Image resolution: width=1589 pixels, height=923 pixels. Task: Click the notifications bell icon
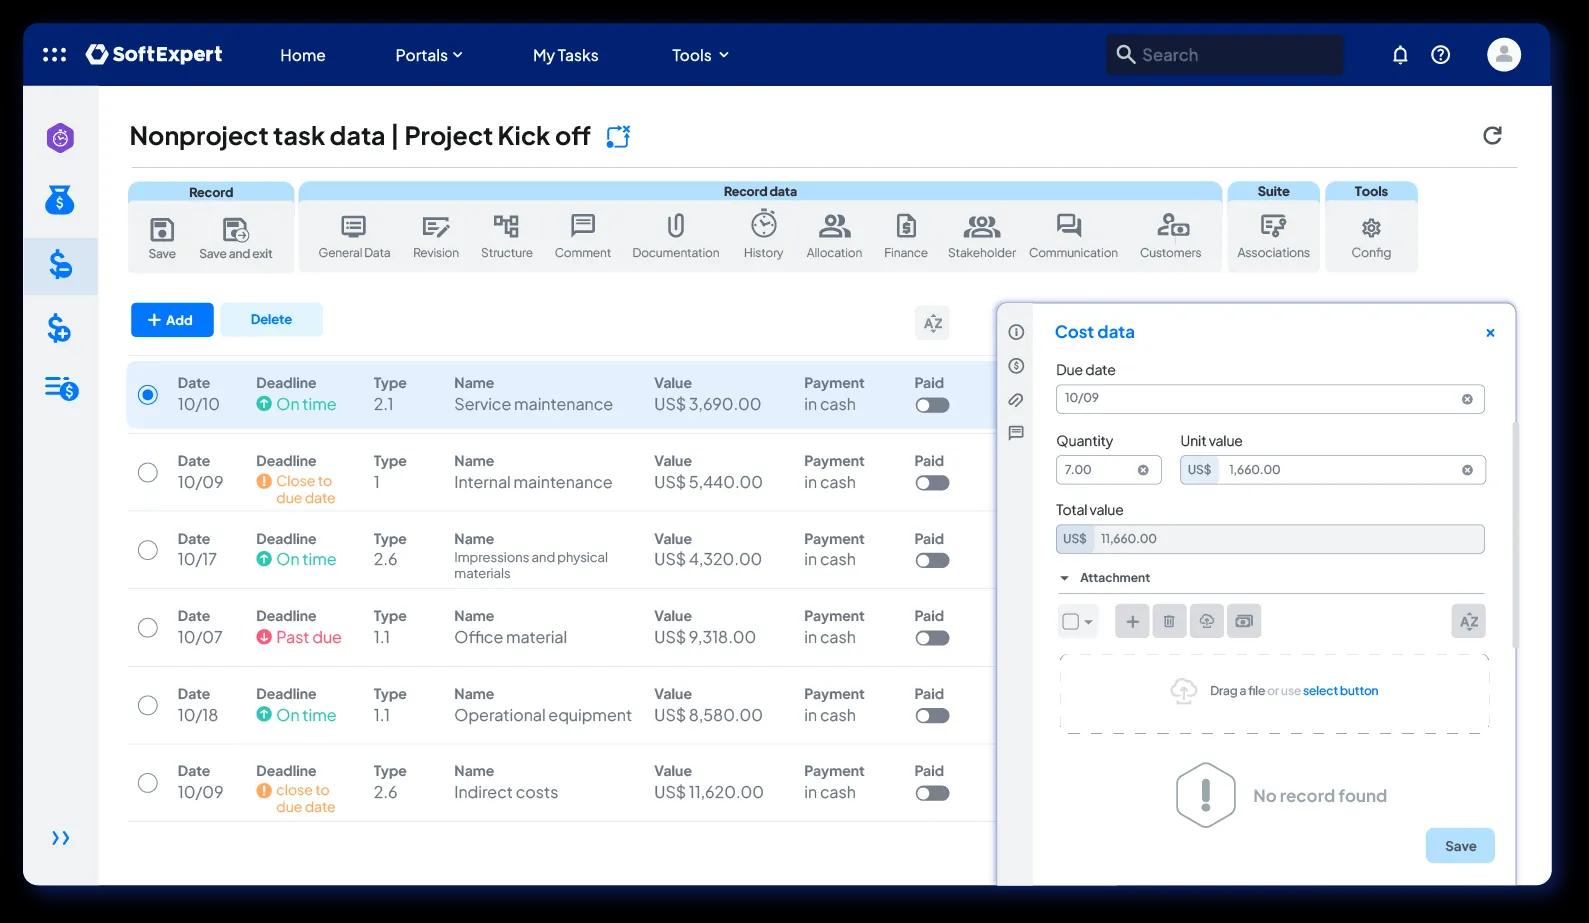coord(1400,55)
